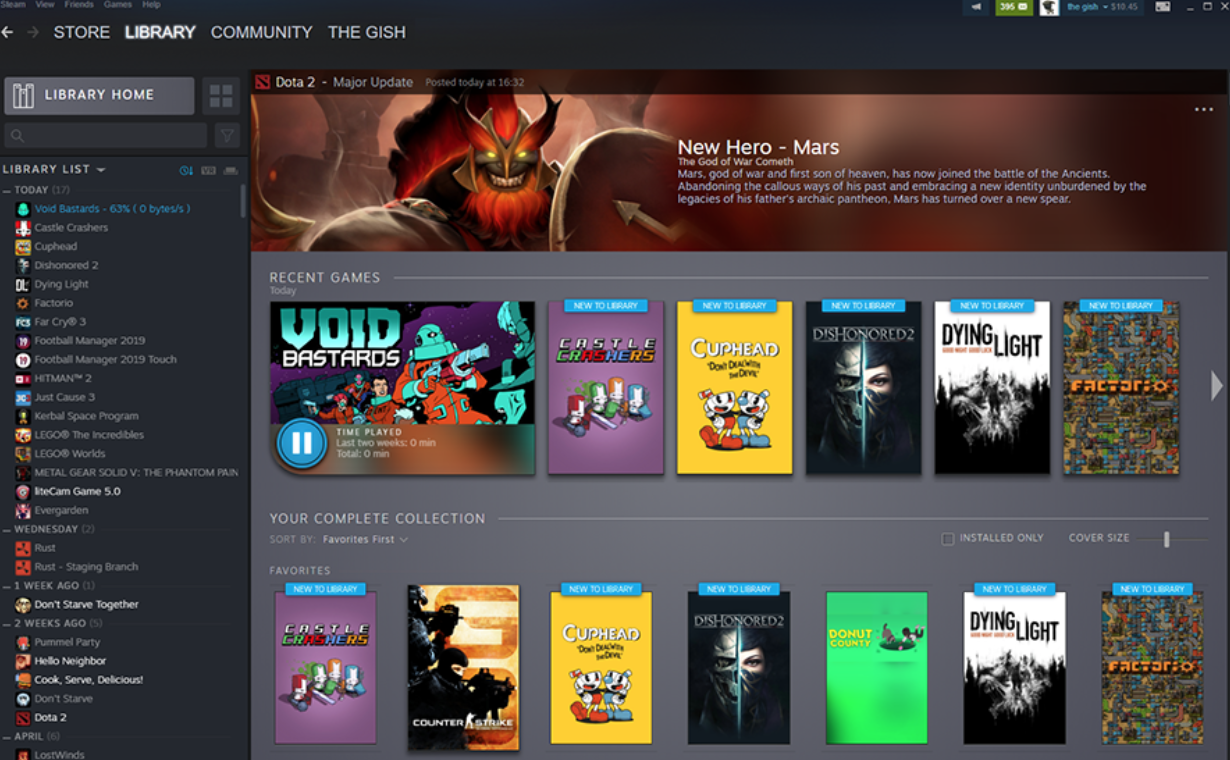Select HITMAN 2 icon in list
This screenshot has width=1230, height=760.
(23, 379)
